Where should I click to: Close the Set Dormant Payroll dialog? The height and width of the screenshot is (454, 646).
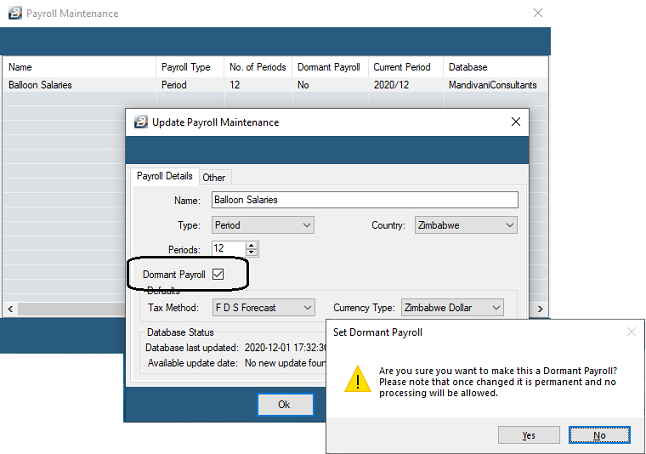click(x=631, y=332)
